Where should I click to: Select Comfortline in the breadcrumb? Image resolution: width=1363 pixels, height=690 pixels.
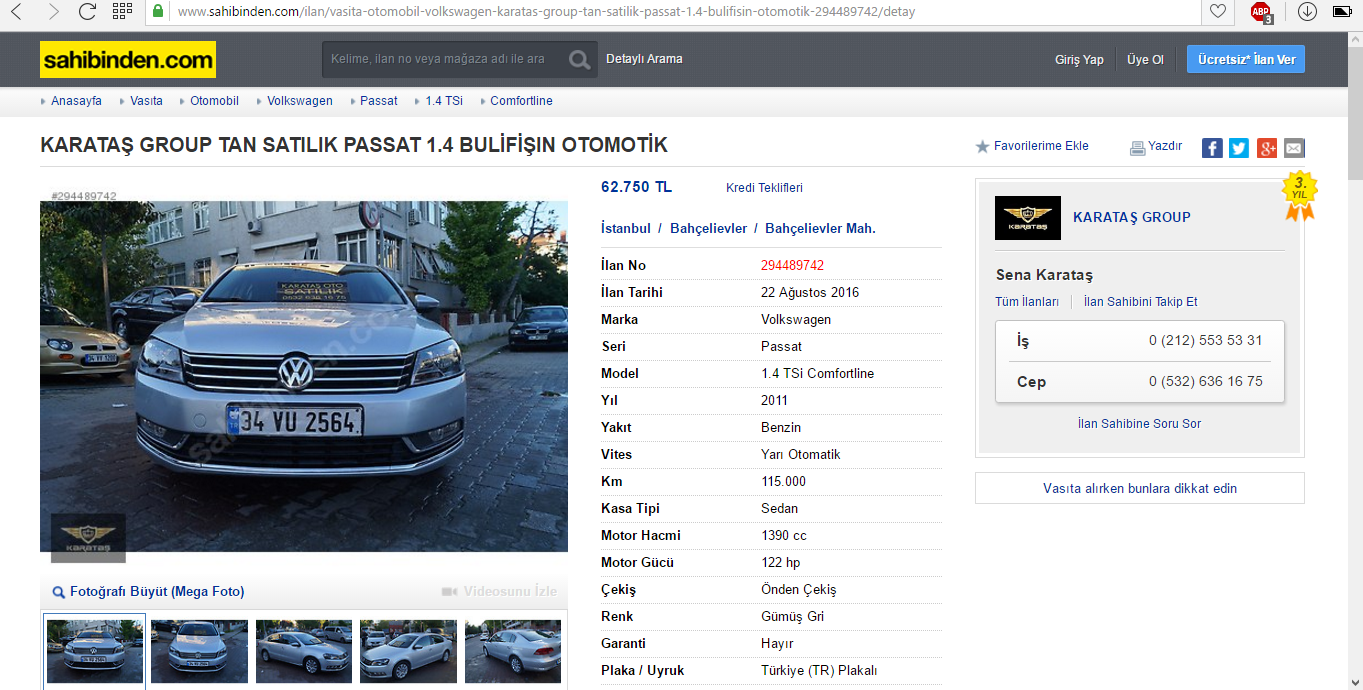point(521,101)
